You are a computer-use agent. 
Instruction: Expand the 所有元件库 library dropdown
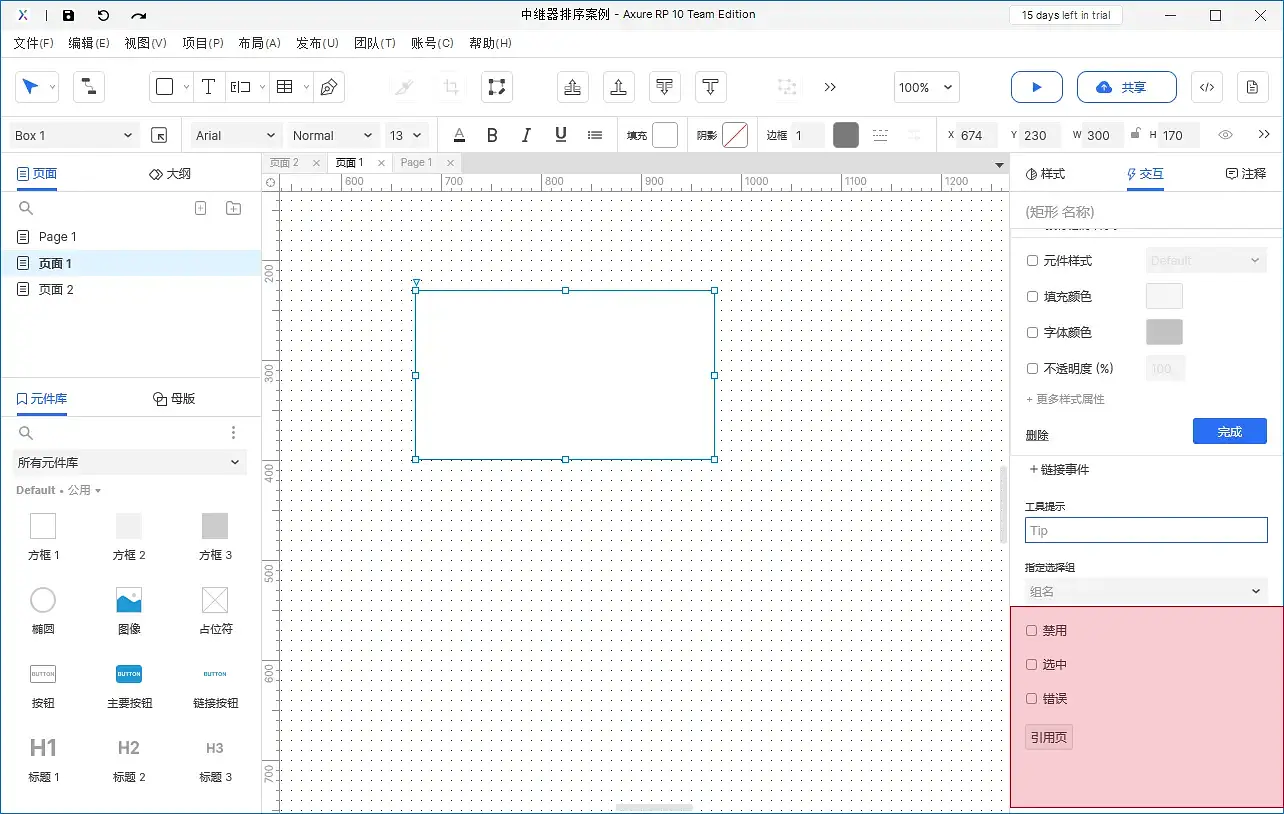pyautogui.click(x=129, y=462)
